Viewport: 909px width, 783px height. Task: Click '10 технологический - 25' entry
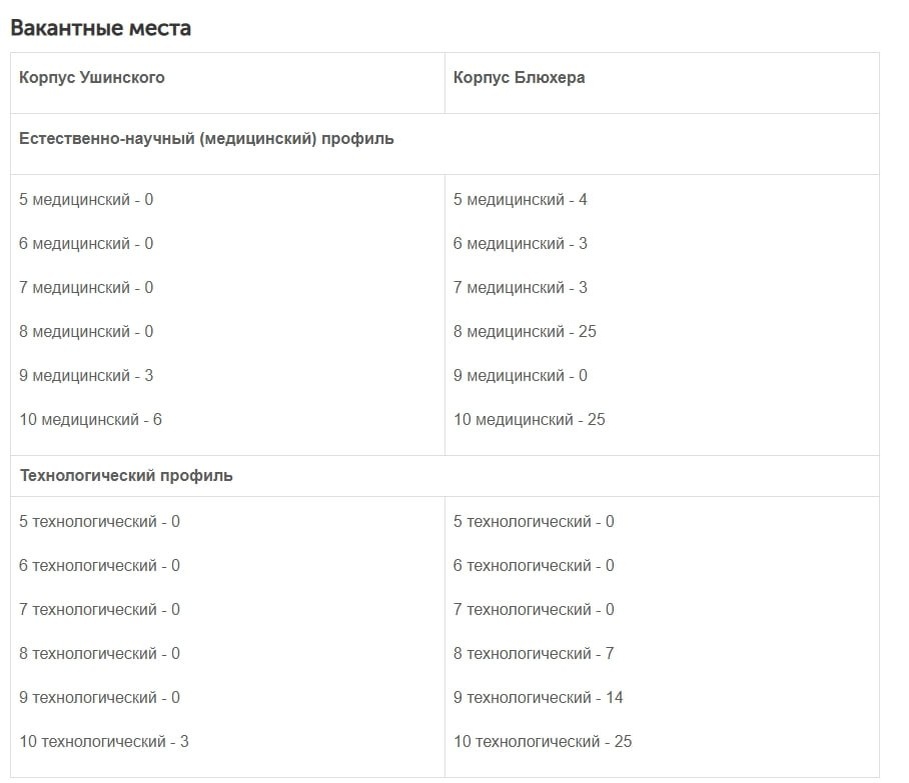542,742
